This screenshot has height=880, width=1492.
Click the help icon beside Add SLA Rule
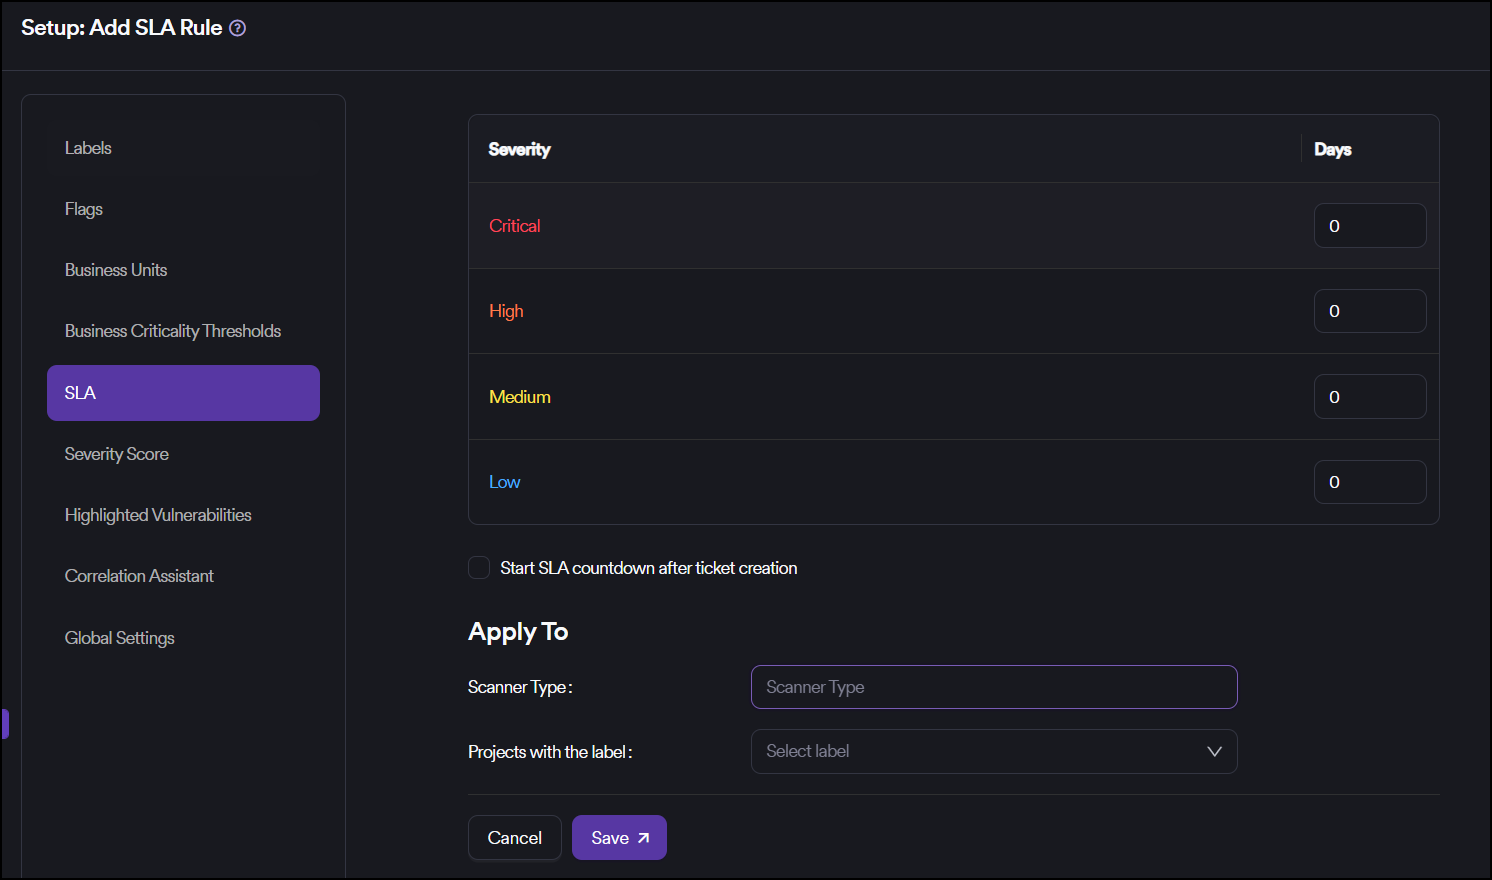point(237,28)
